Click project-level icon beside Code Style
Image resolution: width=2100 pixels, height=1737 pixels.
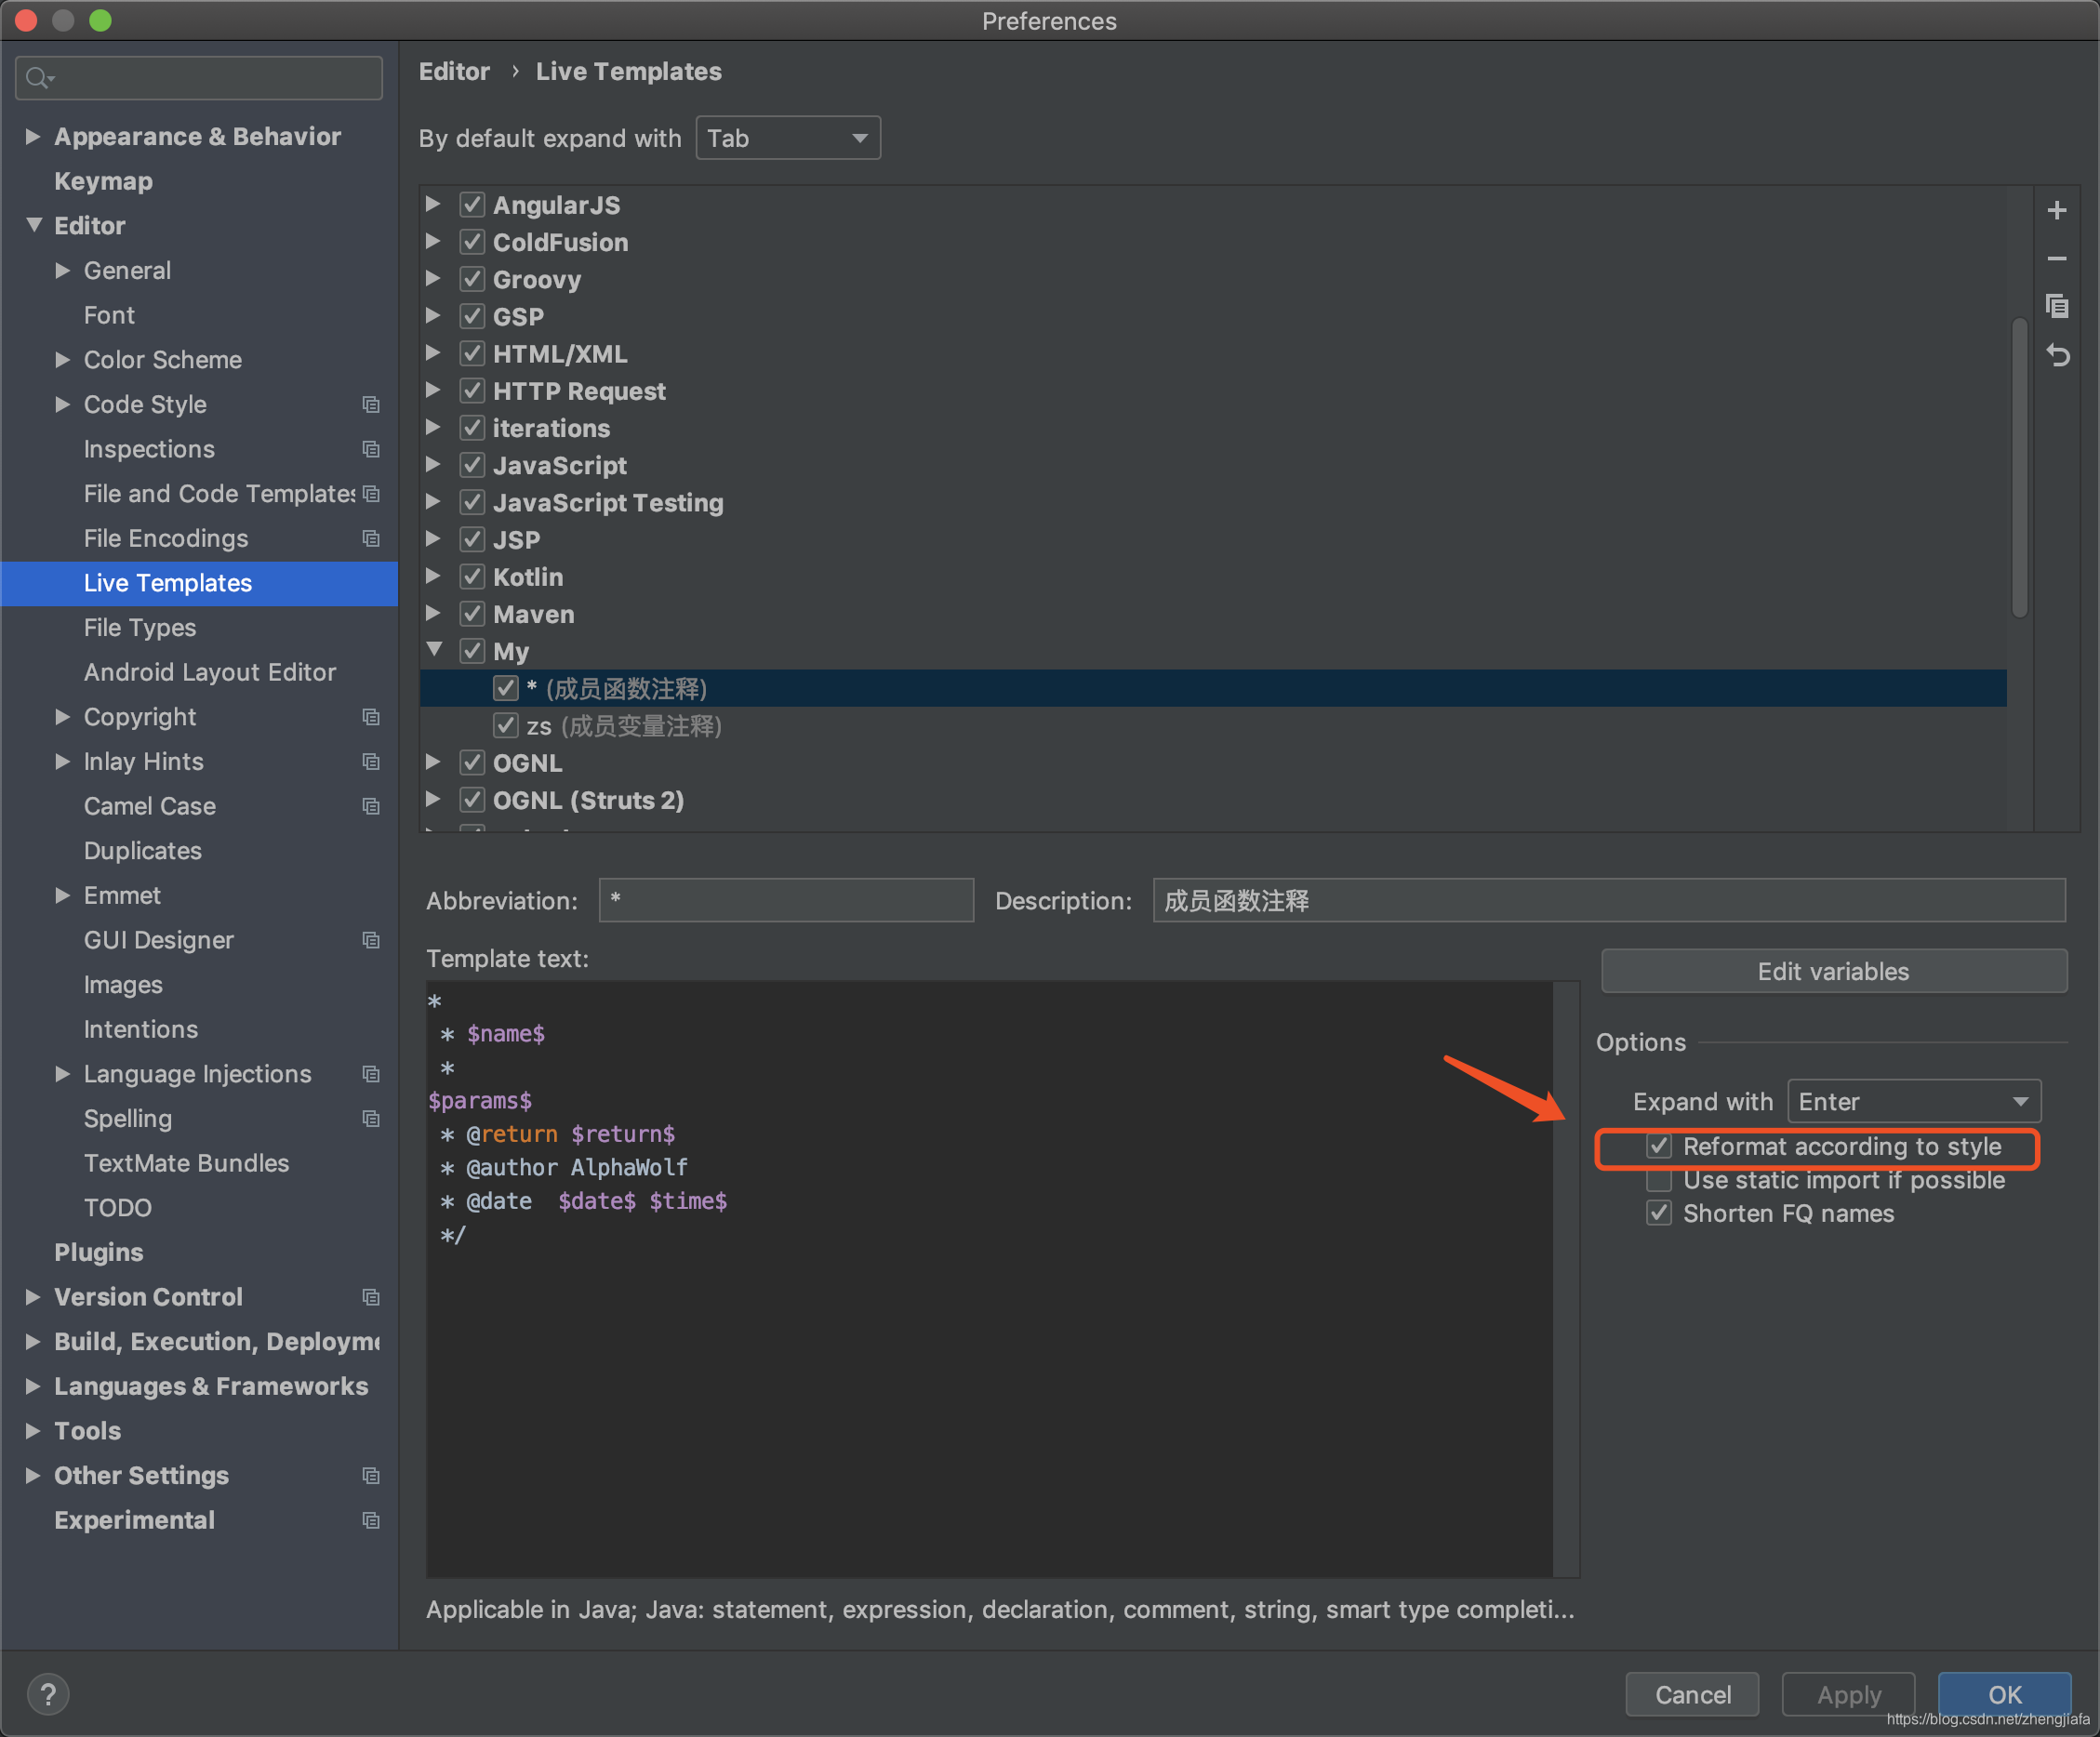click(371, 405)
